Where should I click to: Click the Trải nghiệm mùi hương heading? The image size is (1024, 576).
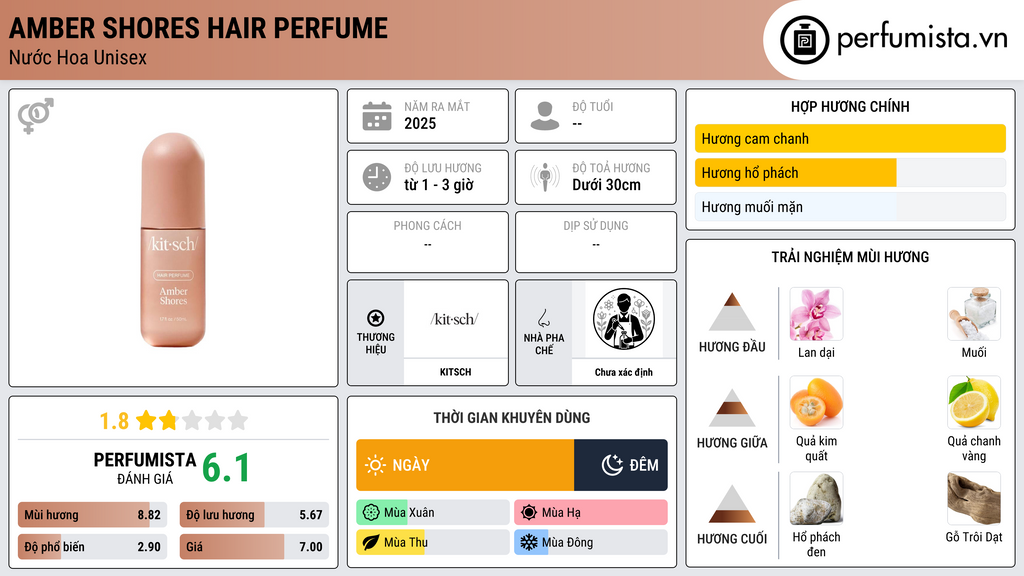pos(850,257)
